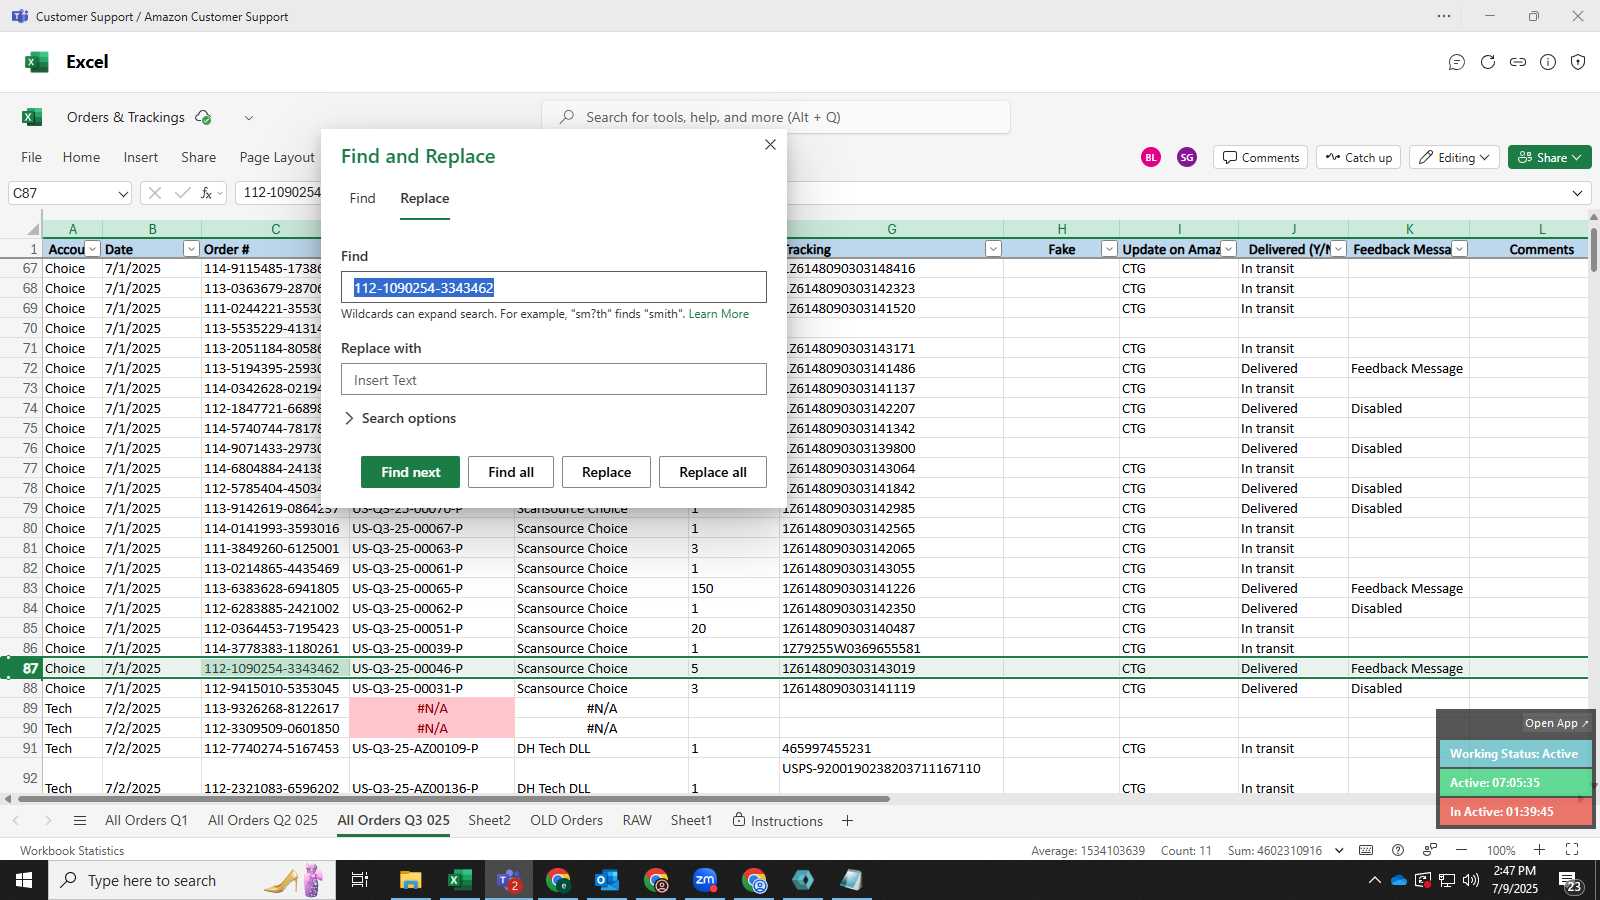Select column G header
This screenshot has height=900, width=1600.
click(892, 229)
